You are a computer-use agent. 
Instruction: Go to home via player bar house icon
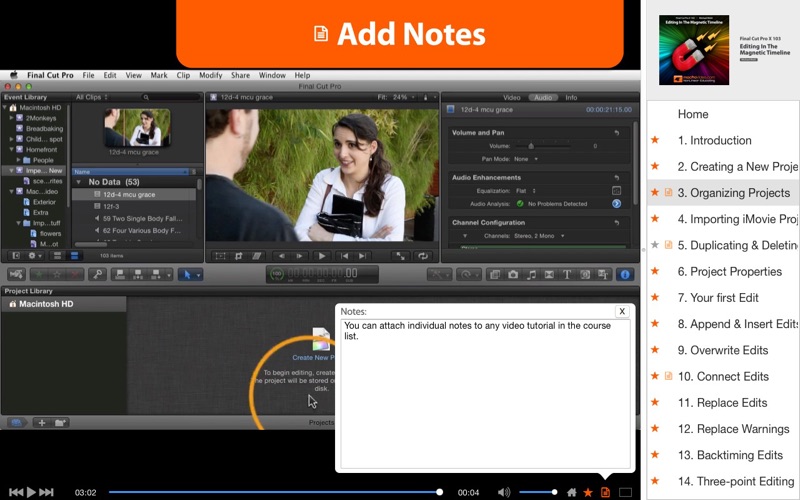572,492
